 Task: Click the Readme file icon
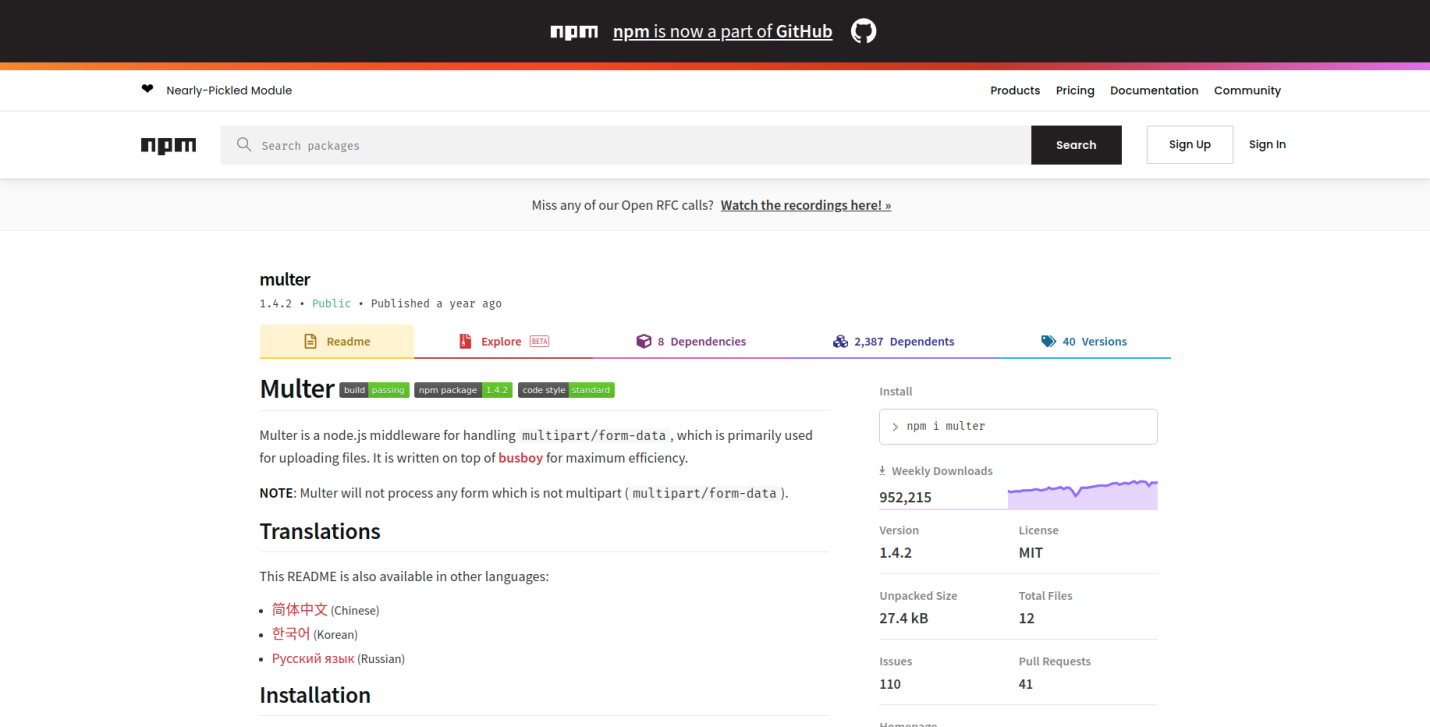[310, 341]
